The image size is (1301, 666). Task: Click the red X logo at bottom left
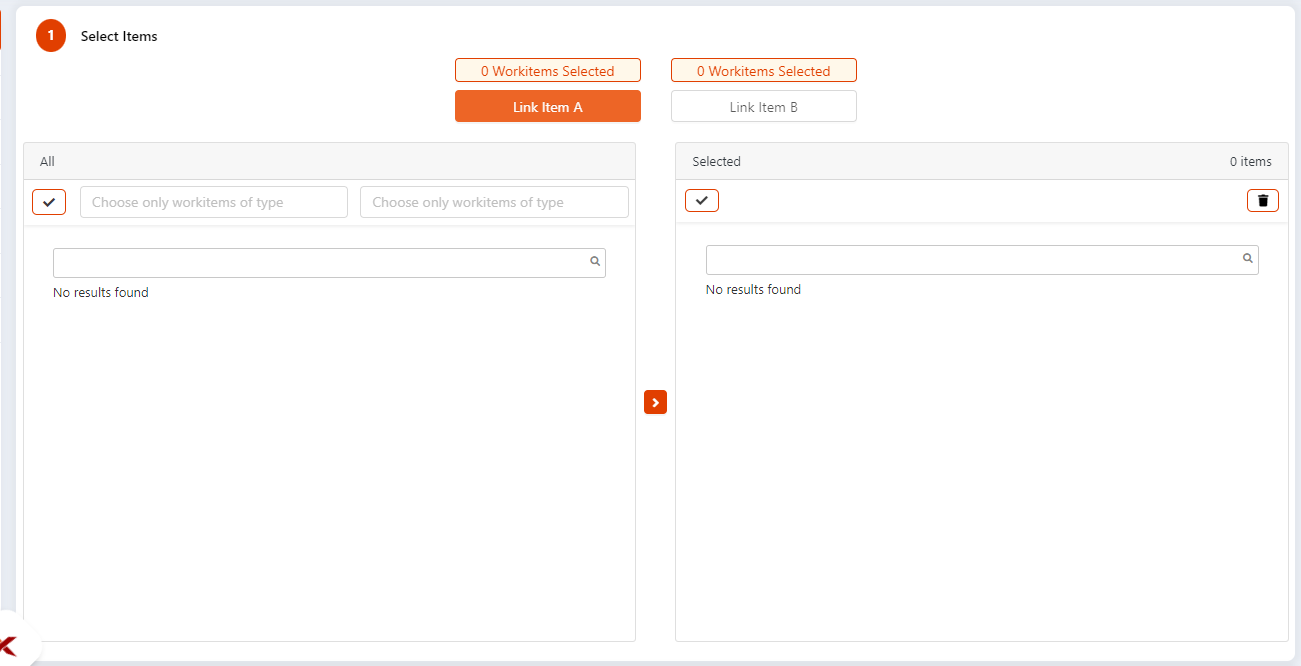click(8, 645)
